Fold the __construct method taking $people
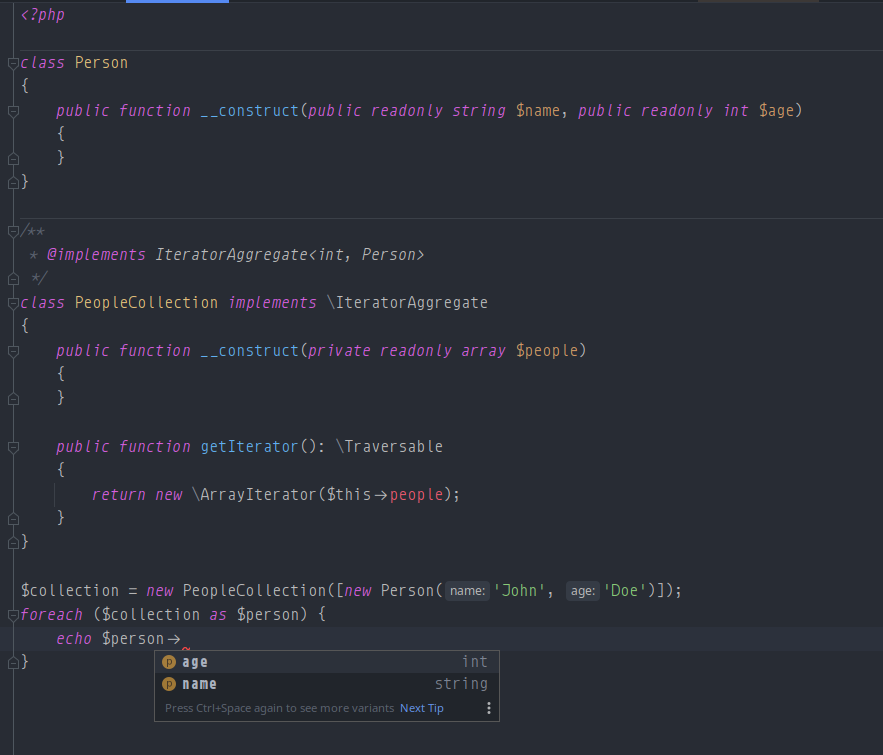This screenshot has height=755, width=883. [x=14, y=351]
